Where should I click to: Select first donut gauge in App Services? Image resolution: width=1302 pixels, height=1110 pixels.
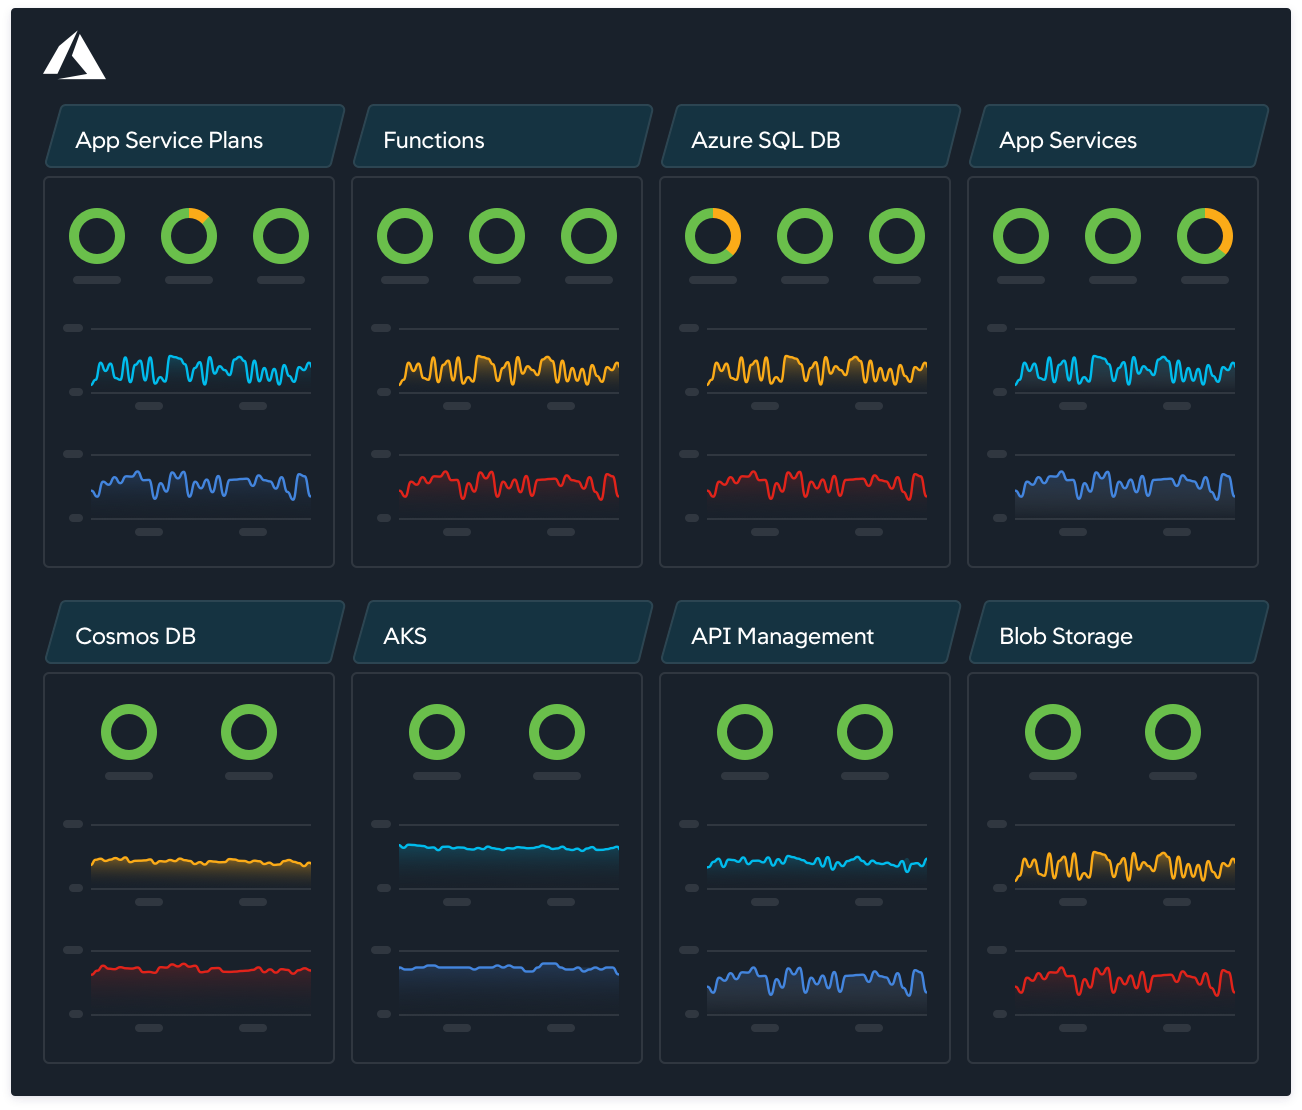point(1021,236)
